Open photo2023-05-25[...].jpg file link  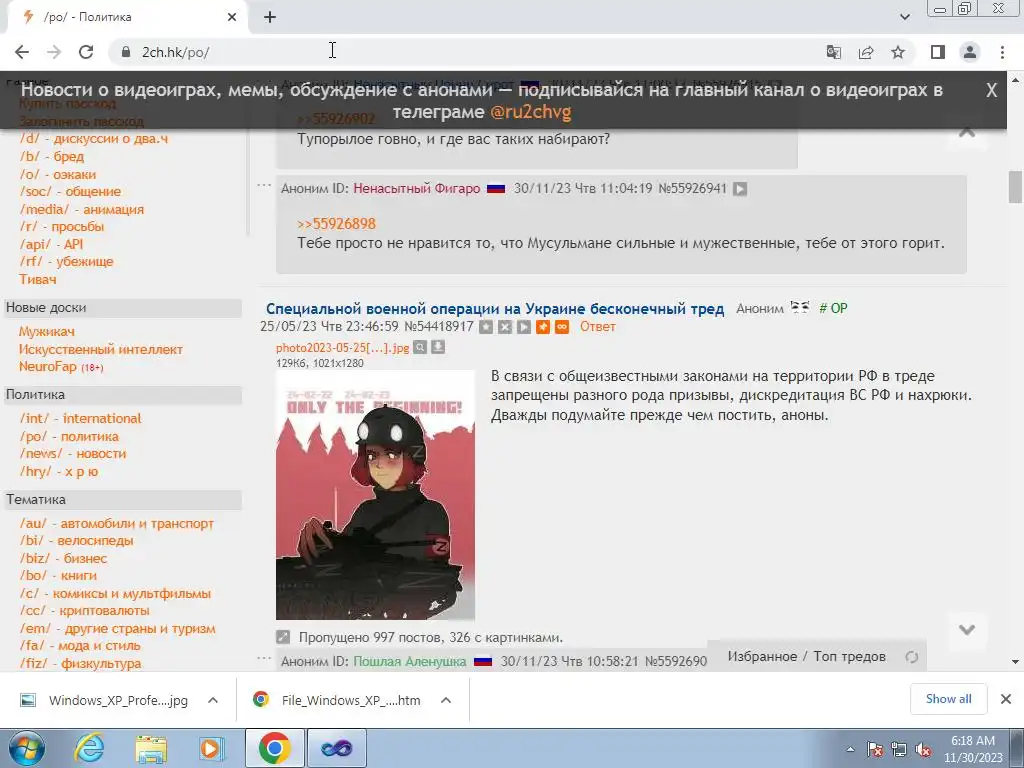tap(342, 347)
